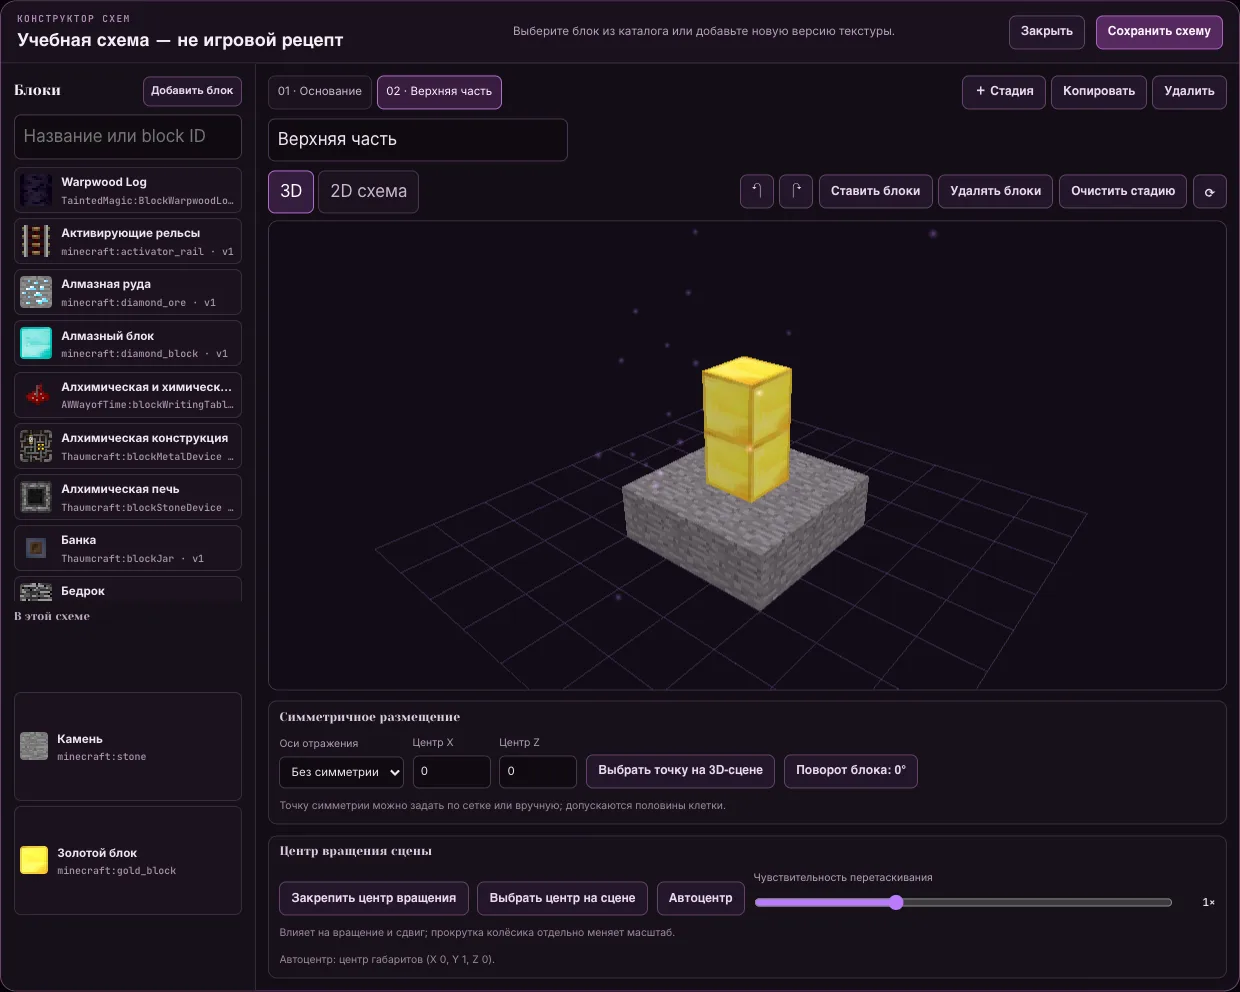Toggle Закрепить центр вращения

pos(373,898)
